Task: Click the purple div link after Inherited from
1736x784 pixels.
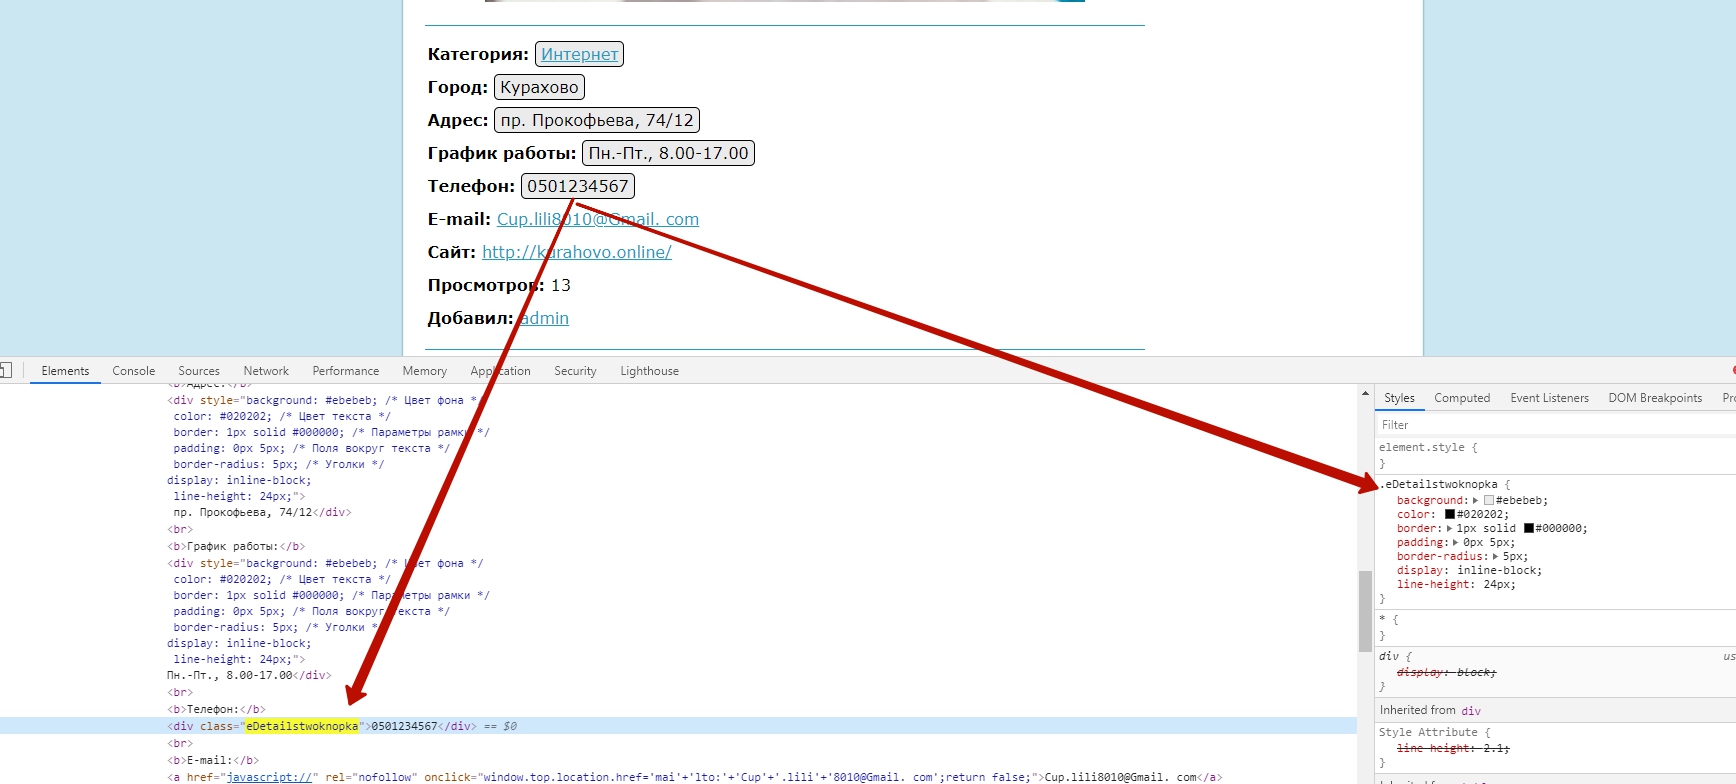Action: (x=1471, y=711)
